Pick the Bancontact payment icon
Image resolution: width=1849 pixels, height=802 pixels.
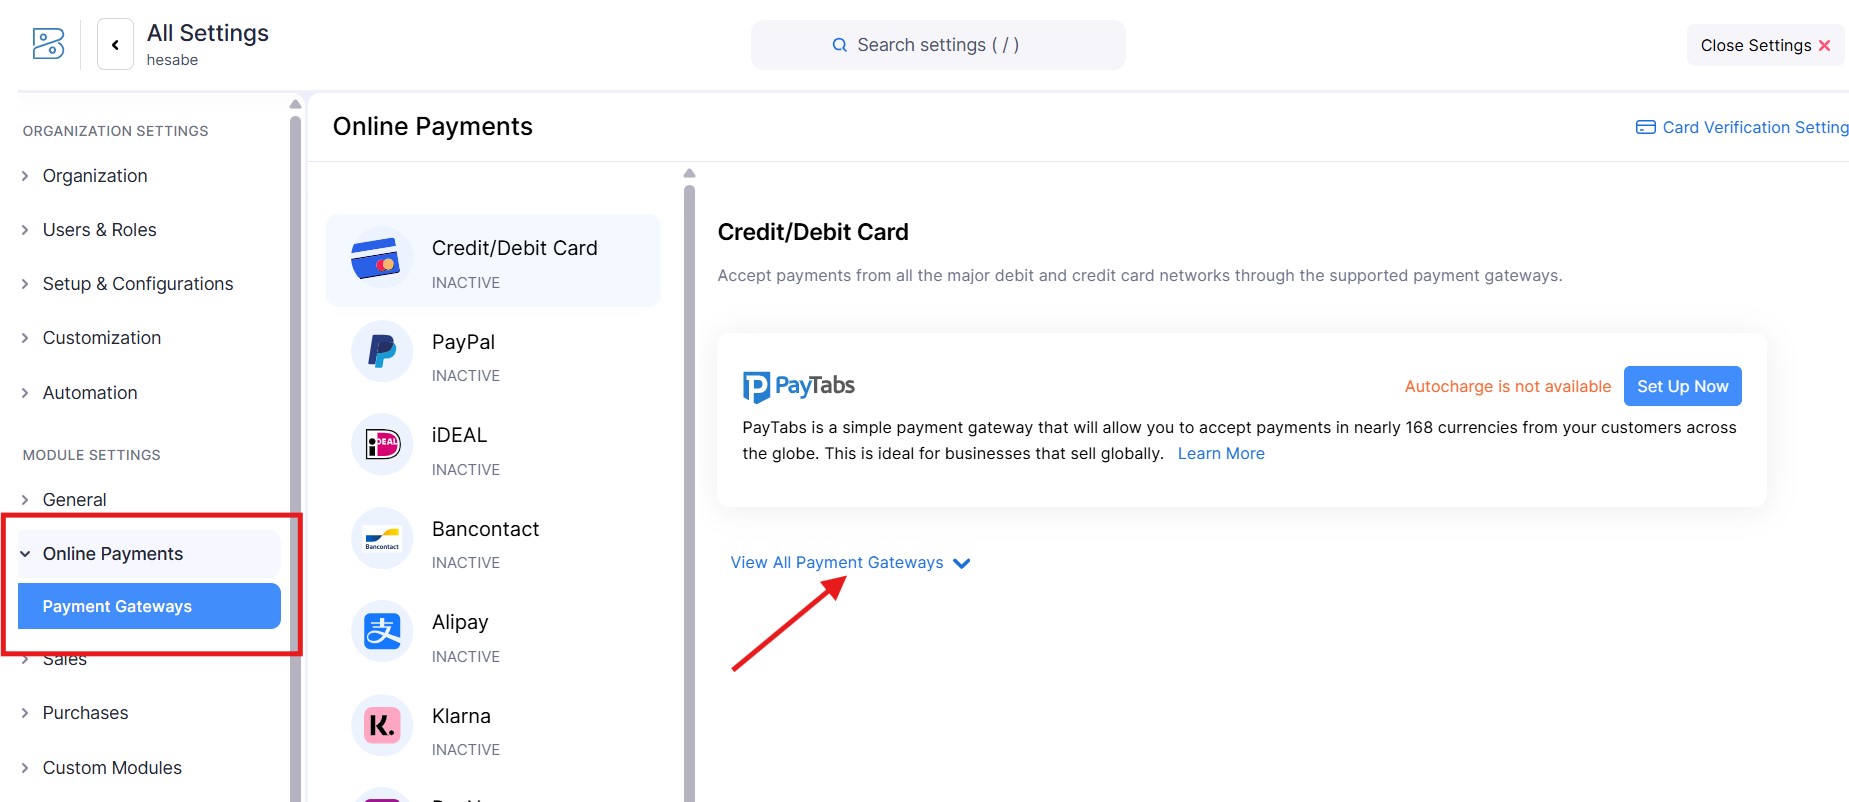tap(382, 539)
